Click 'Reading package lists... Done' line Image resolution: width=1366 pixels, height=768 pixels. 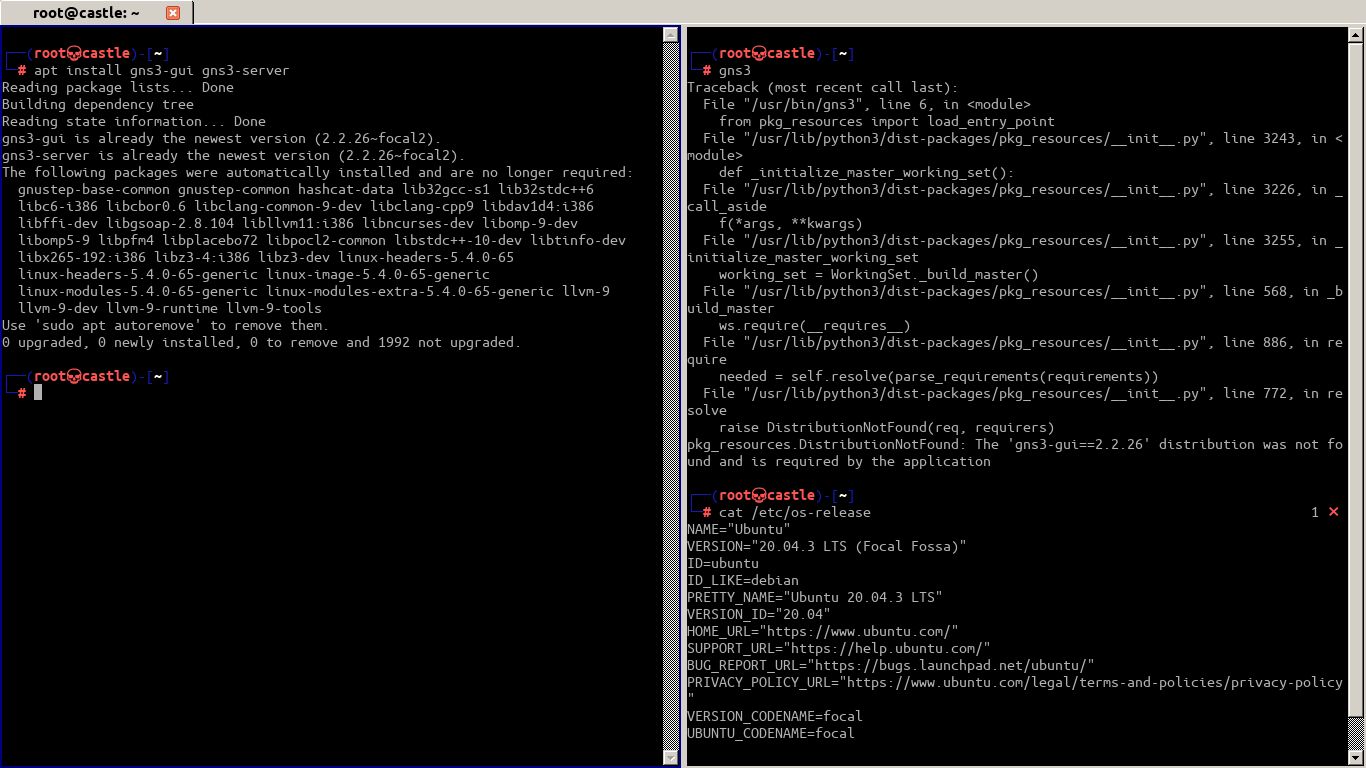click(x=118, y=87)
